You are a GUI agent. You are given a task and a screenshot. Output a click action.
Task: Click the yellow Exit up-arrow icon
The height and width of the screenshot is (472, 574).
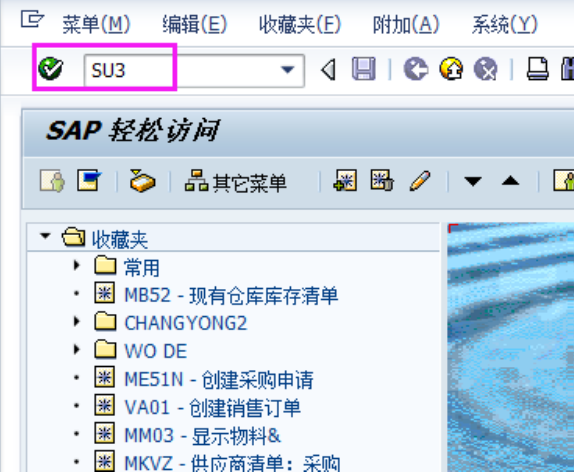tap(451, 68)
